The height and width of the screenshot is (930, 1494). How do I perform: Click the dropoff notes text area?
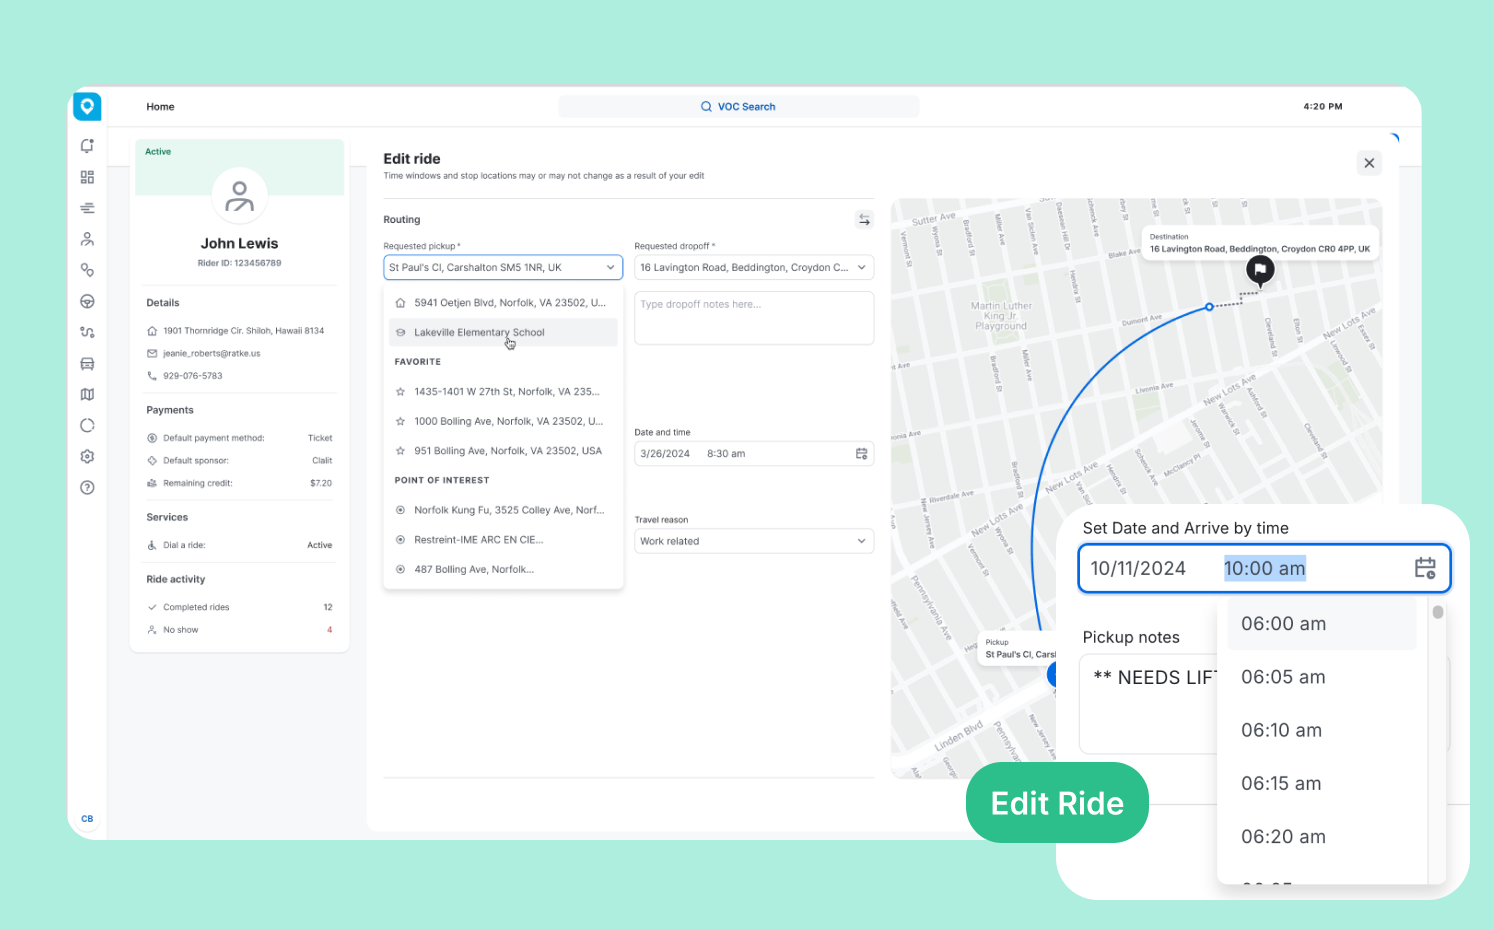754,318
